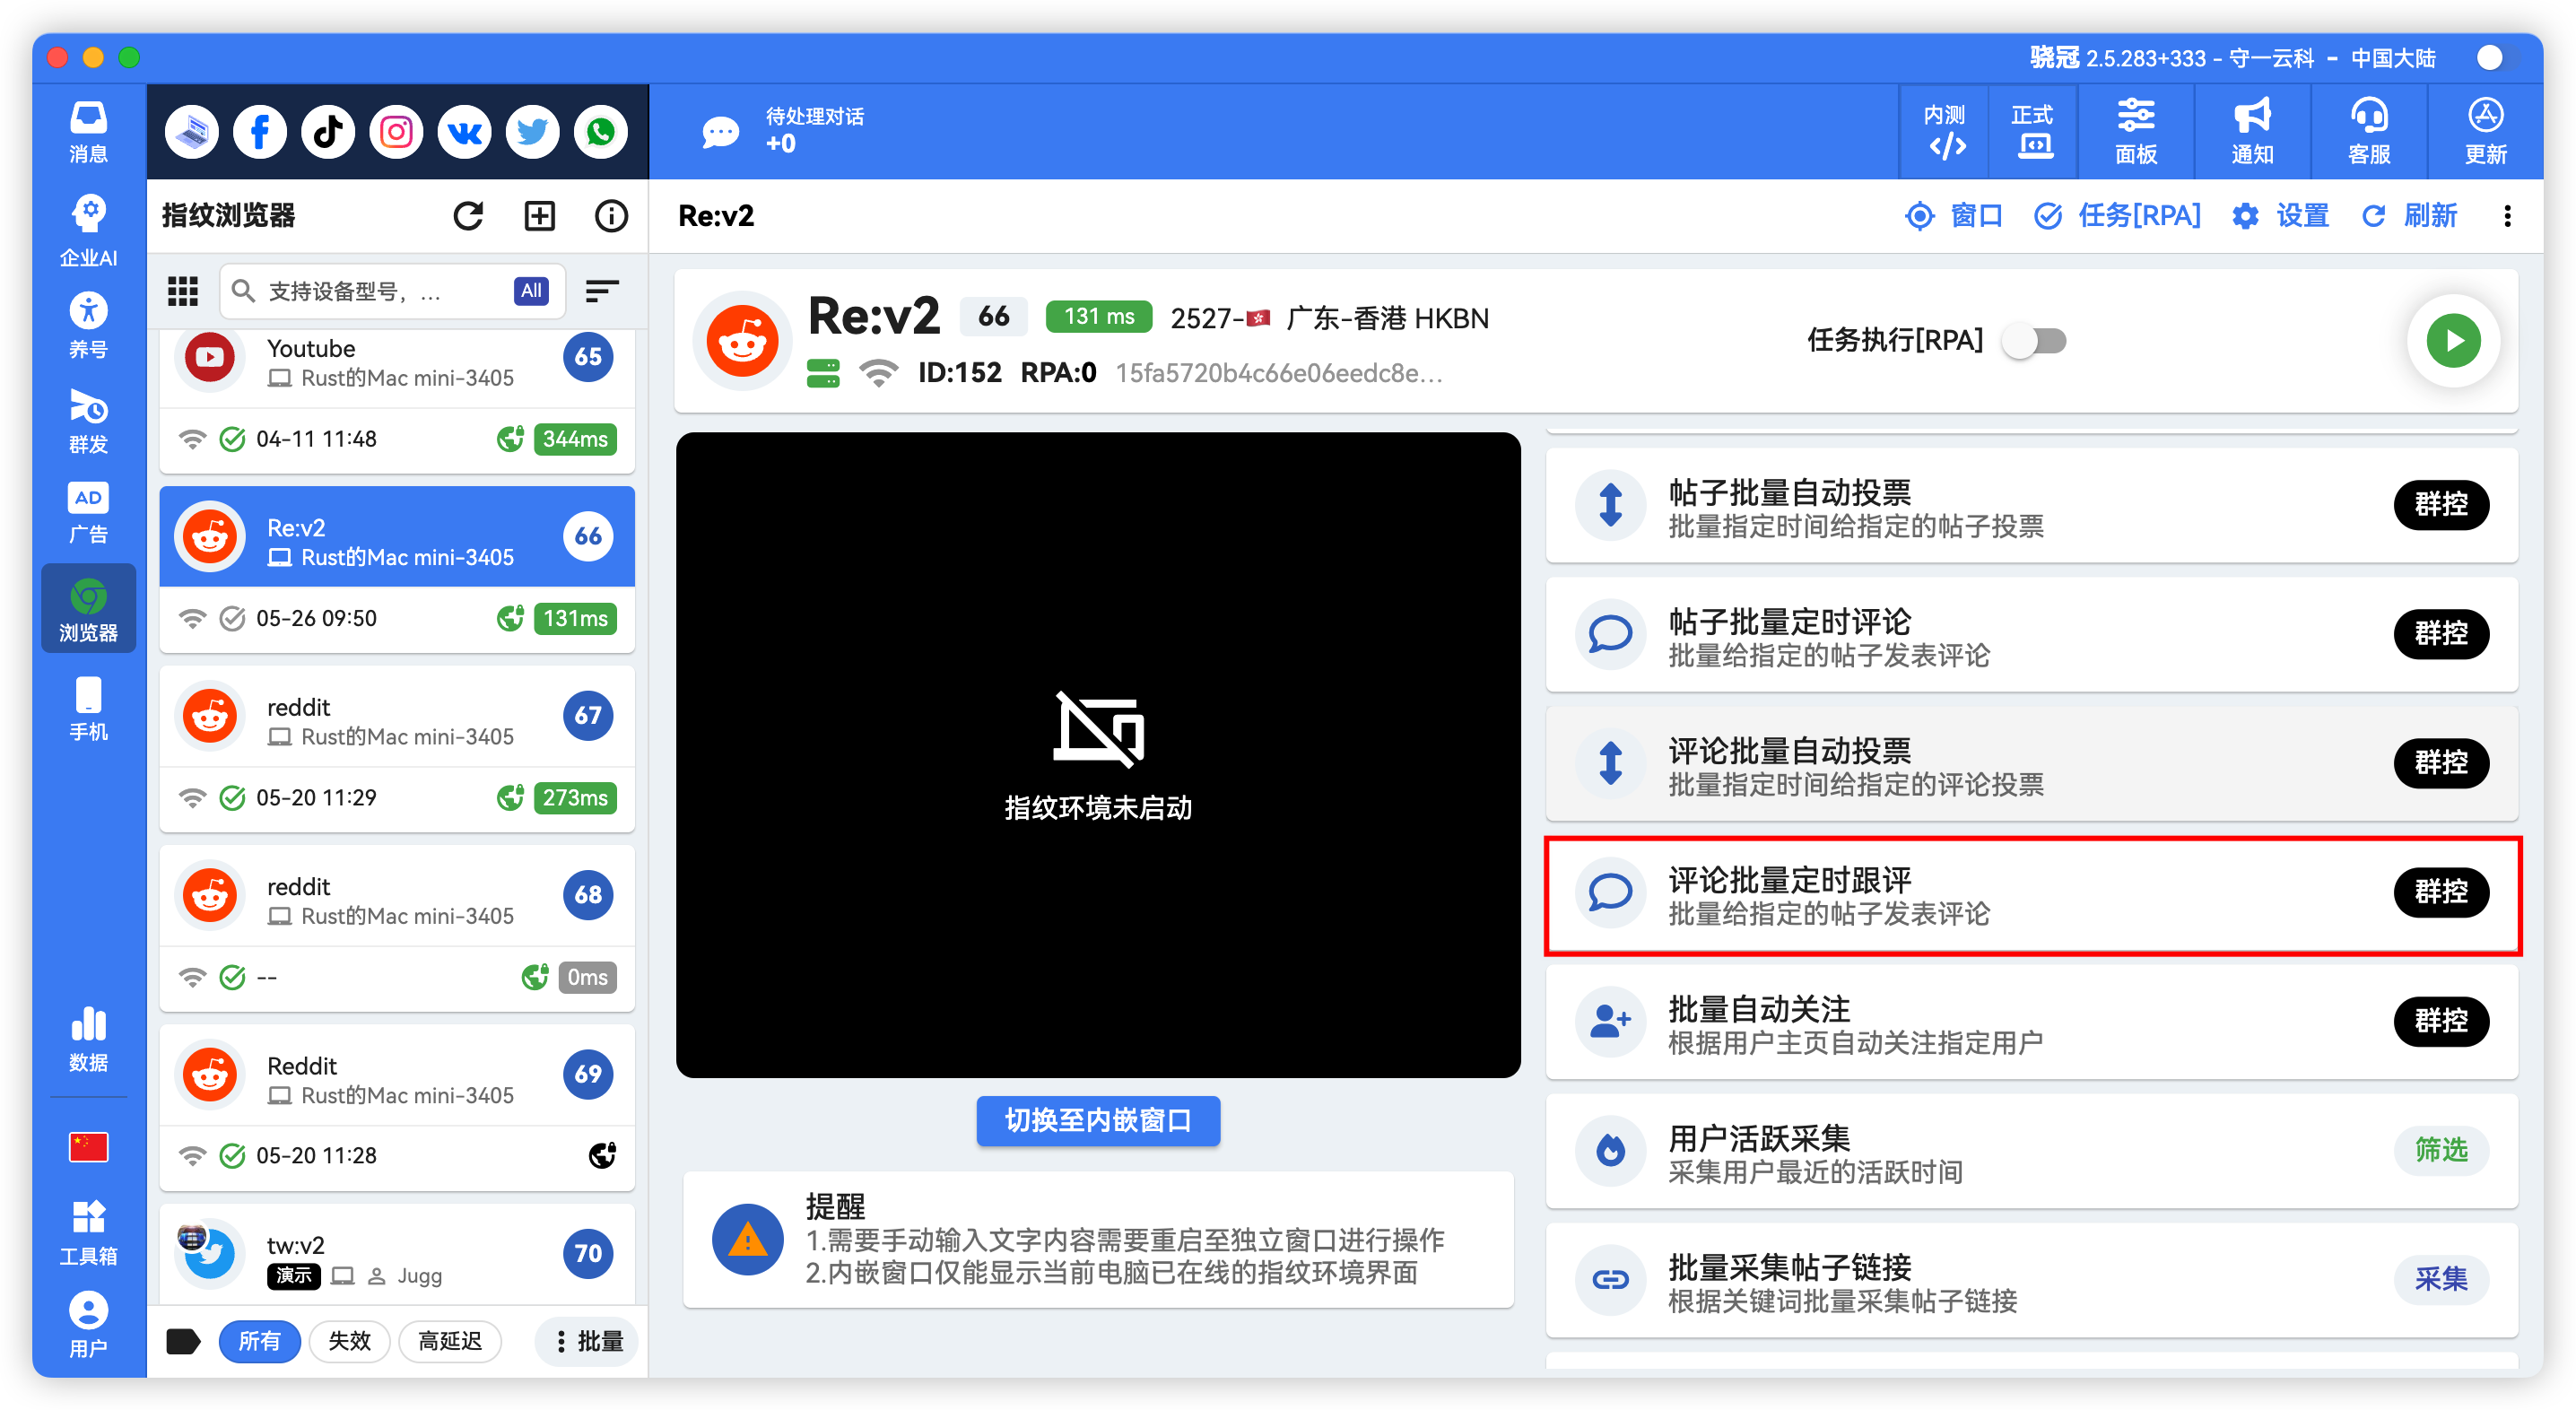Refresh the 指纹浏览器 browser list
This screenshot has width=2576, height=1410.
[x=468, y=215]
